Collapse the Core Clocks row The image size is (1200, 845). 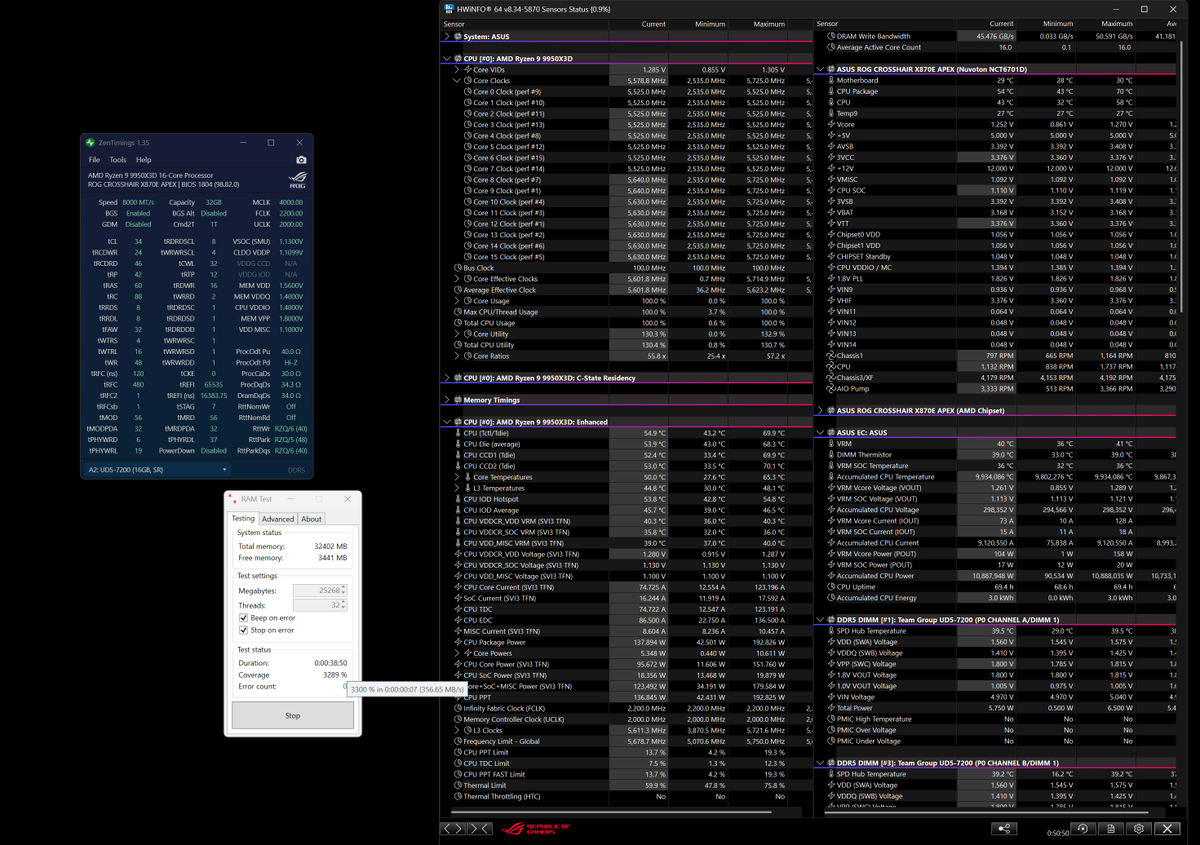457,81
